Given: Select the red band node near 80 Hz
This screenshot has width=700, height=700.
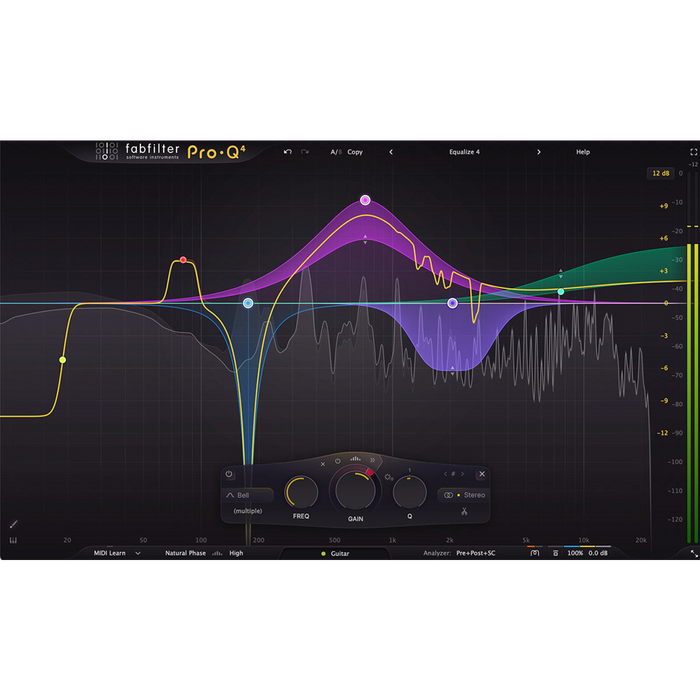Looking at the screenshot, I should click(x=183, y=260).
